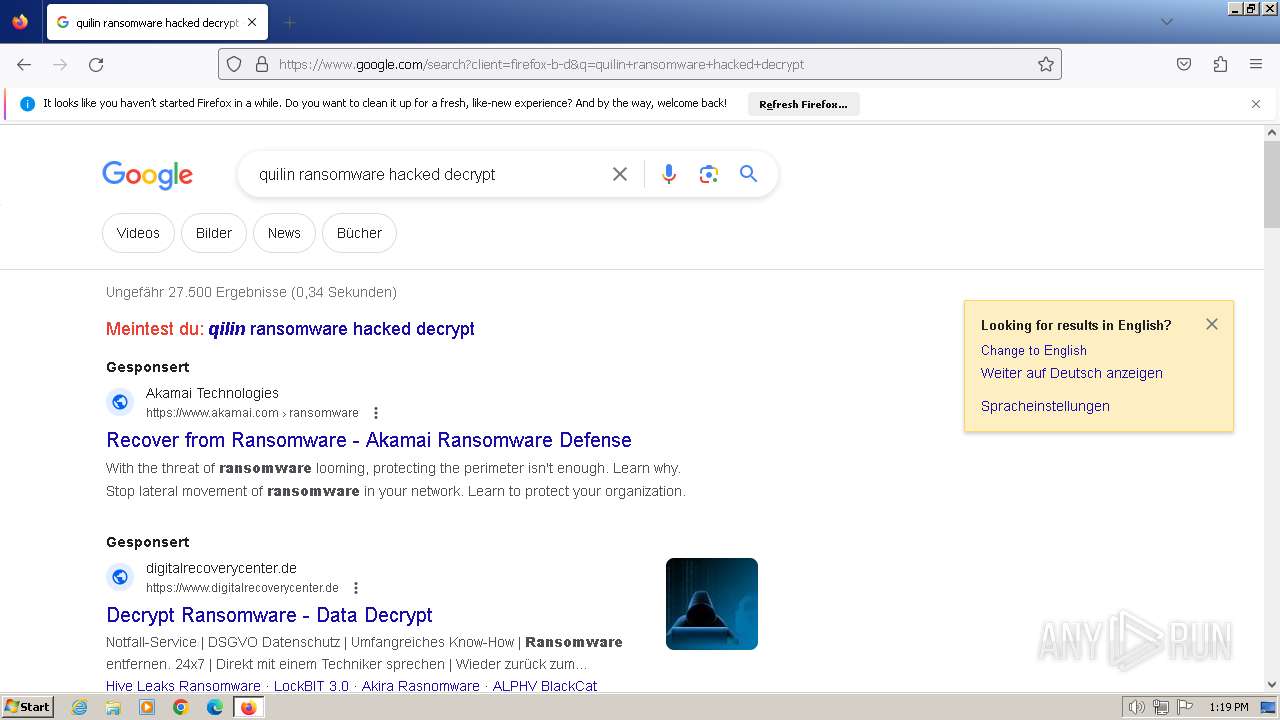Close the language suggestion box
Screen dimensions: 1280x720
[x=1212, y=324]
